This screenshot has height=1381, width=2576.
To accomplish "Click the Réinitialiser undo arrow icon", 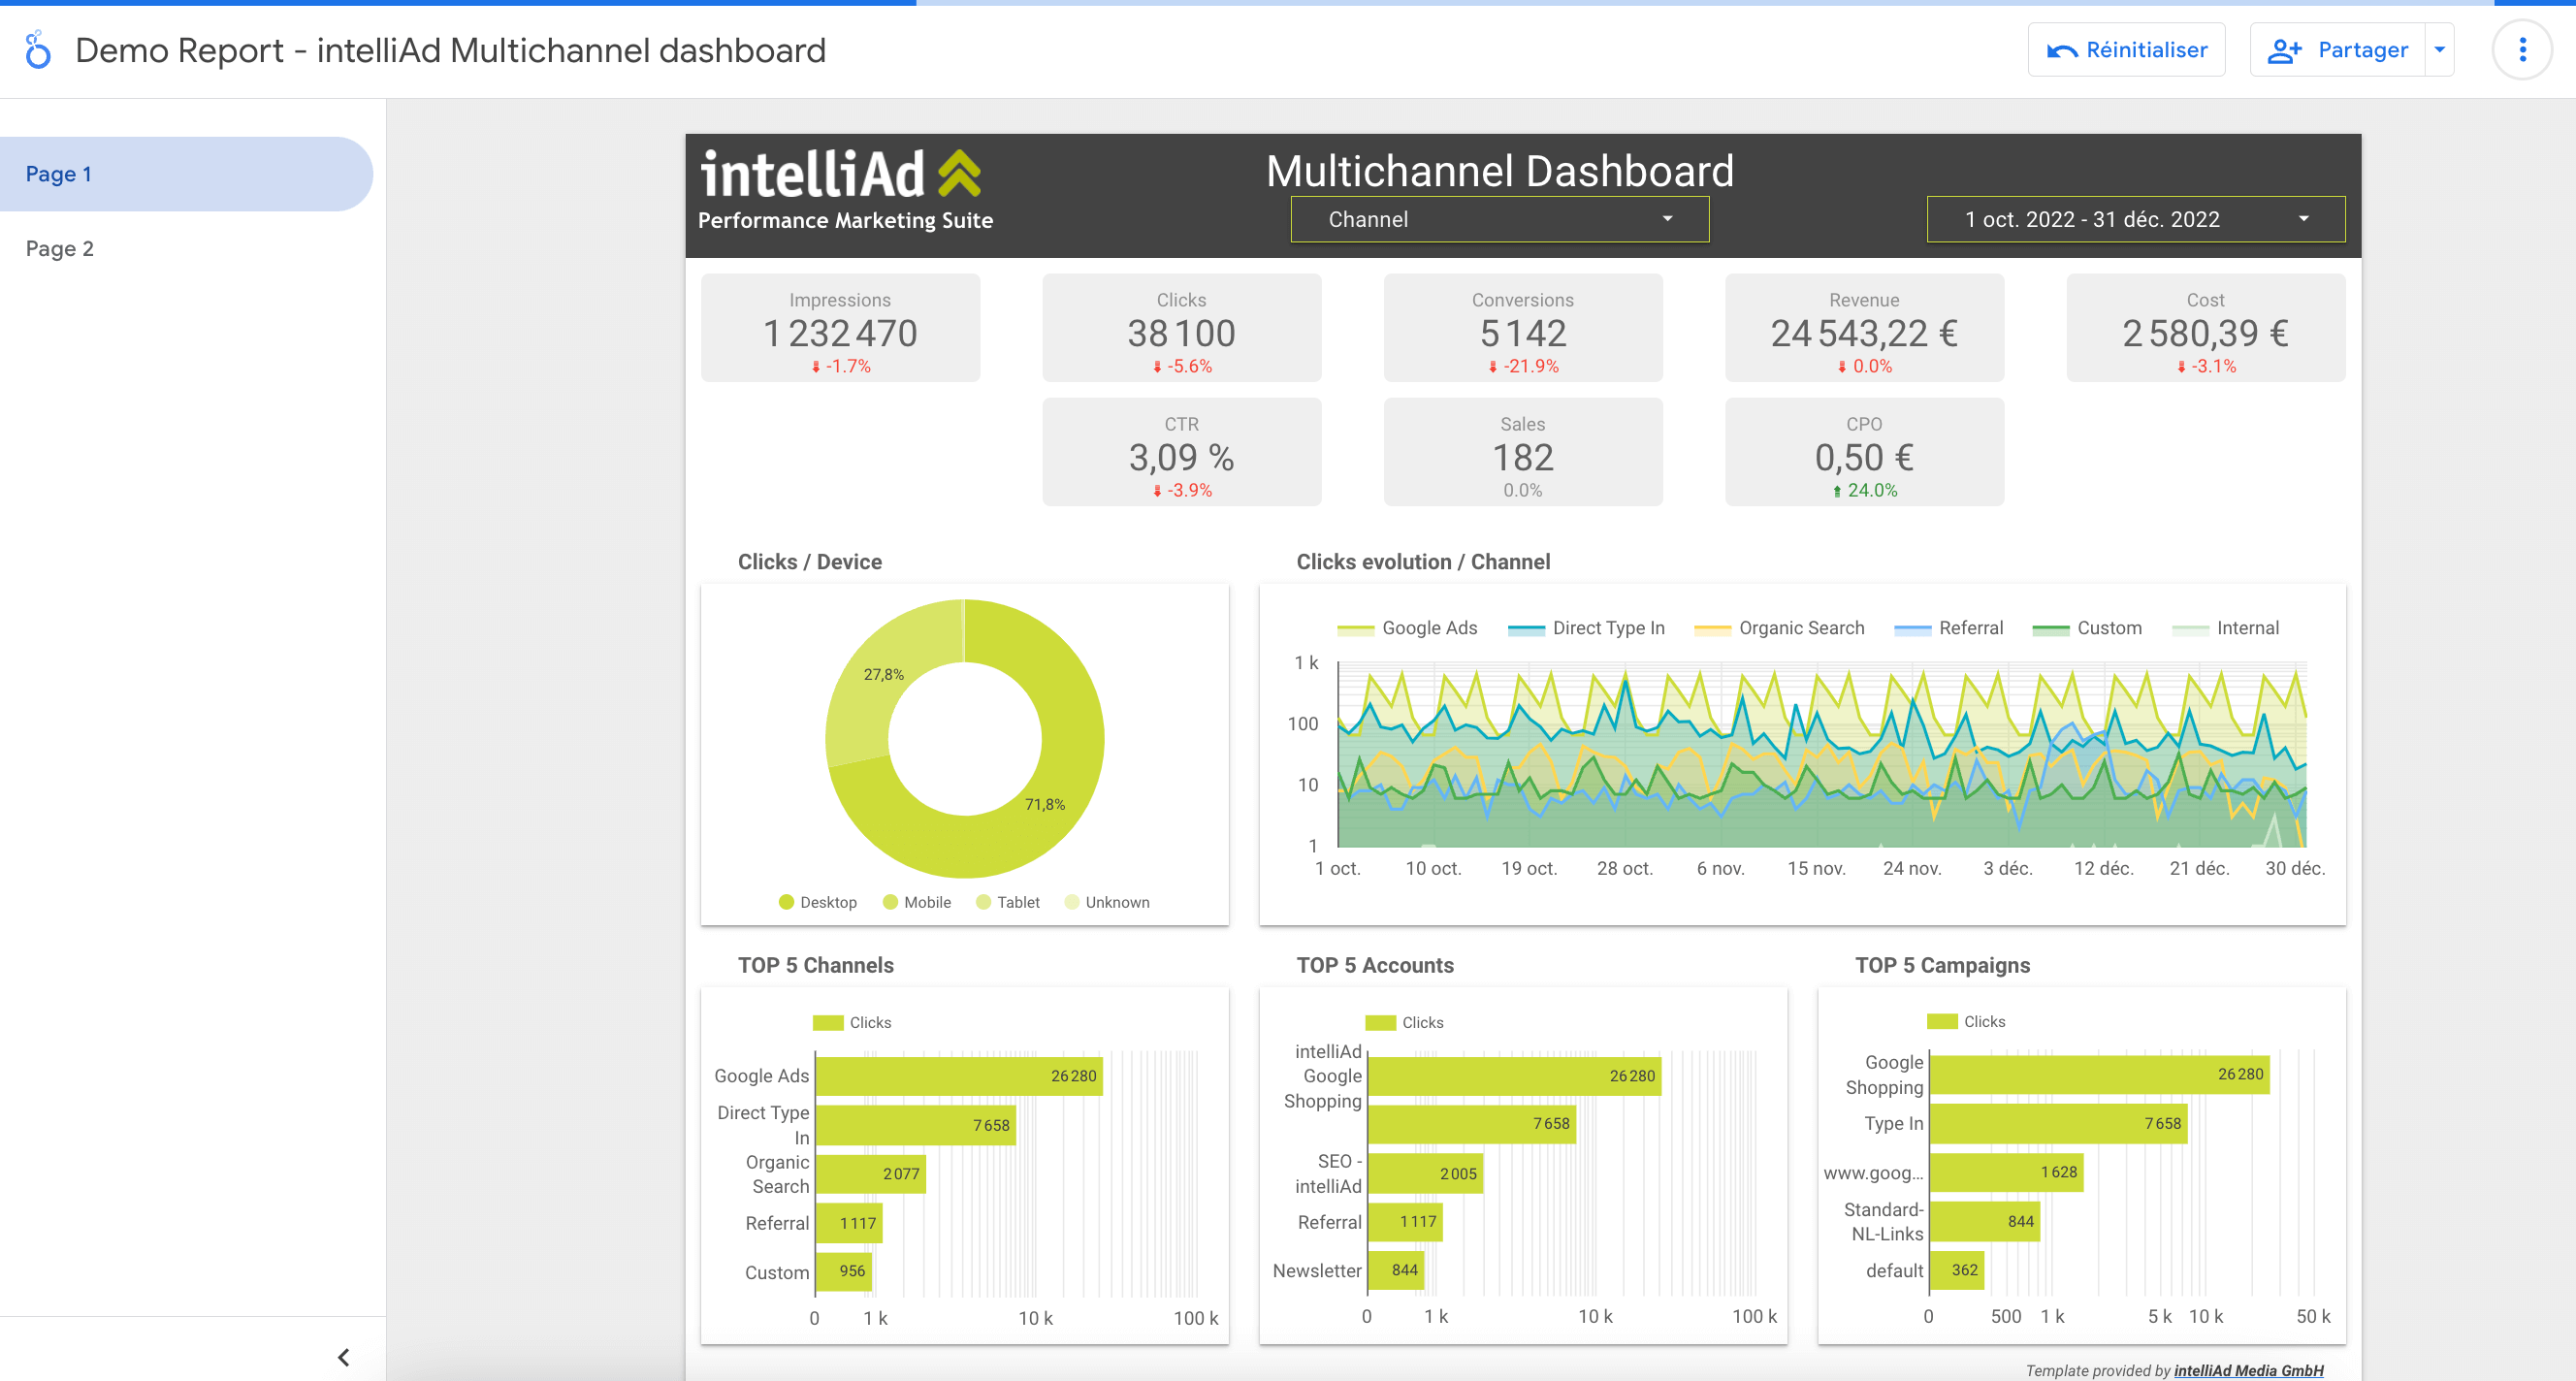I will point(2061,51).
